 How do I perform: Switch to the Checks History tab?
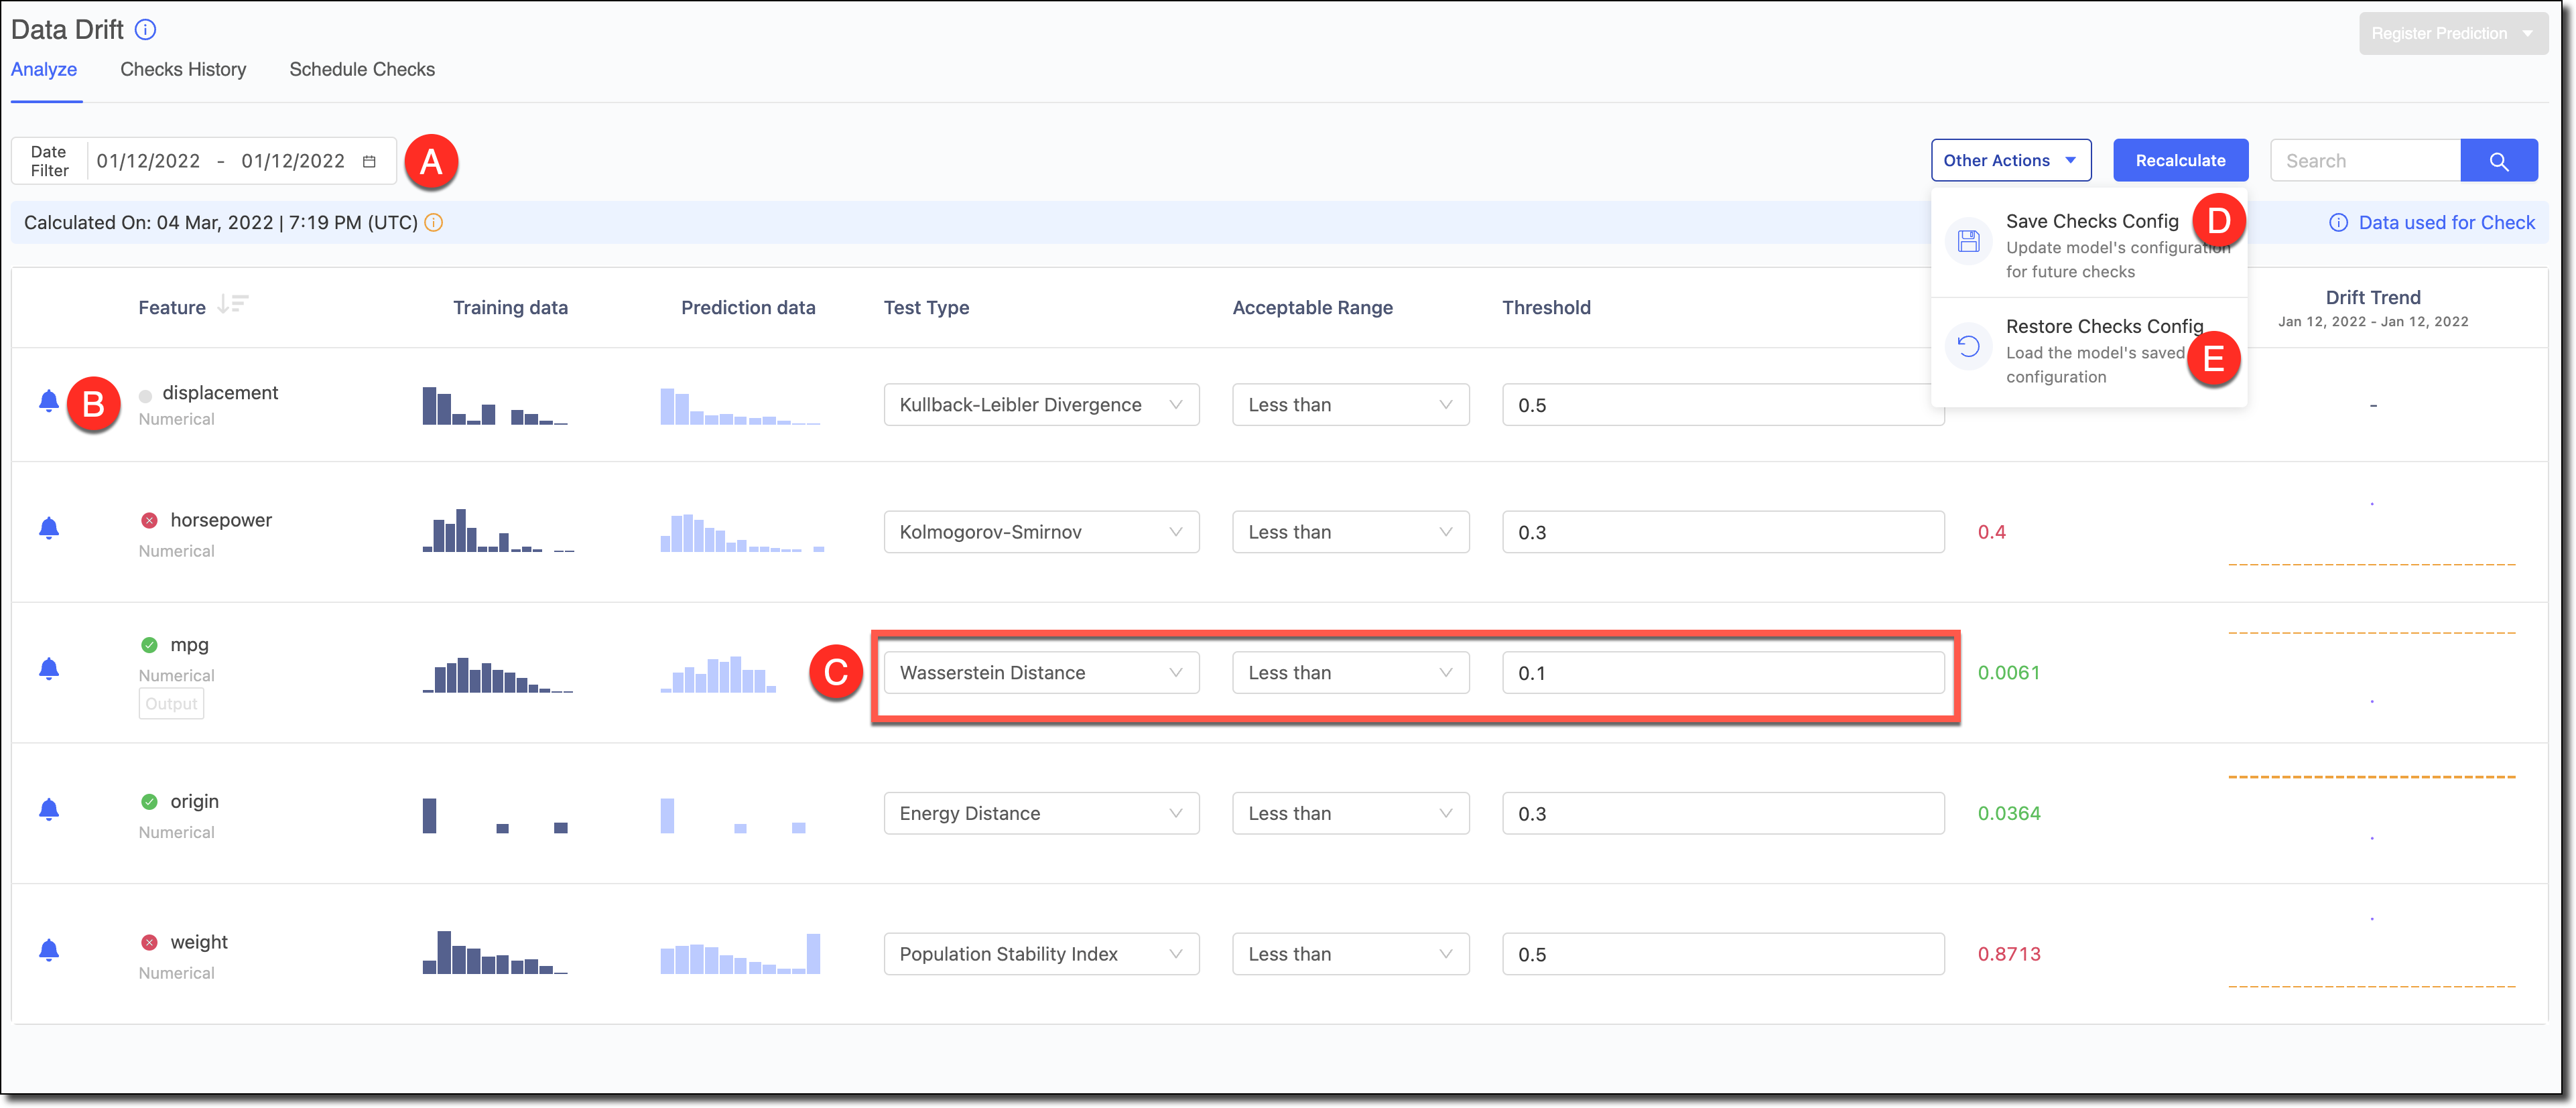click(x=182, y=69)
